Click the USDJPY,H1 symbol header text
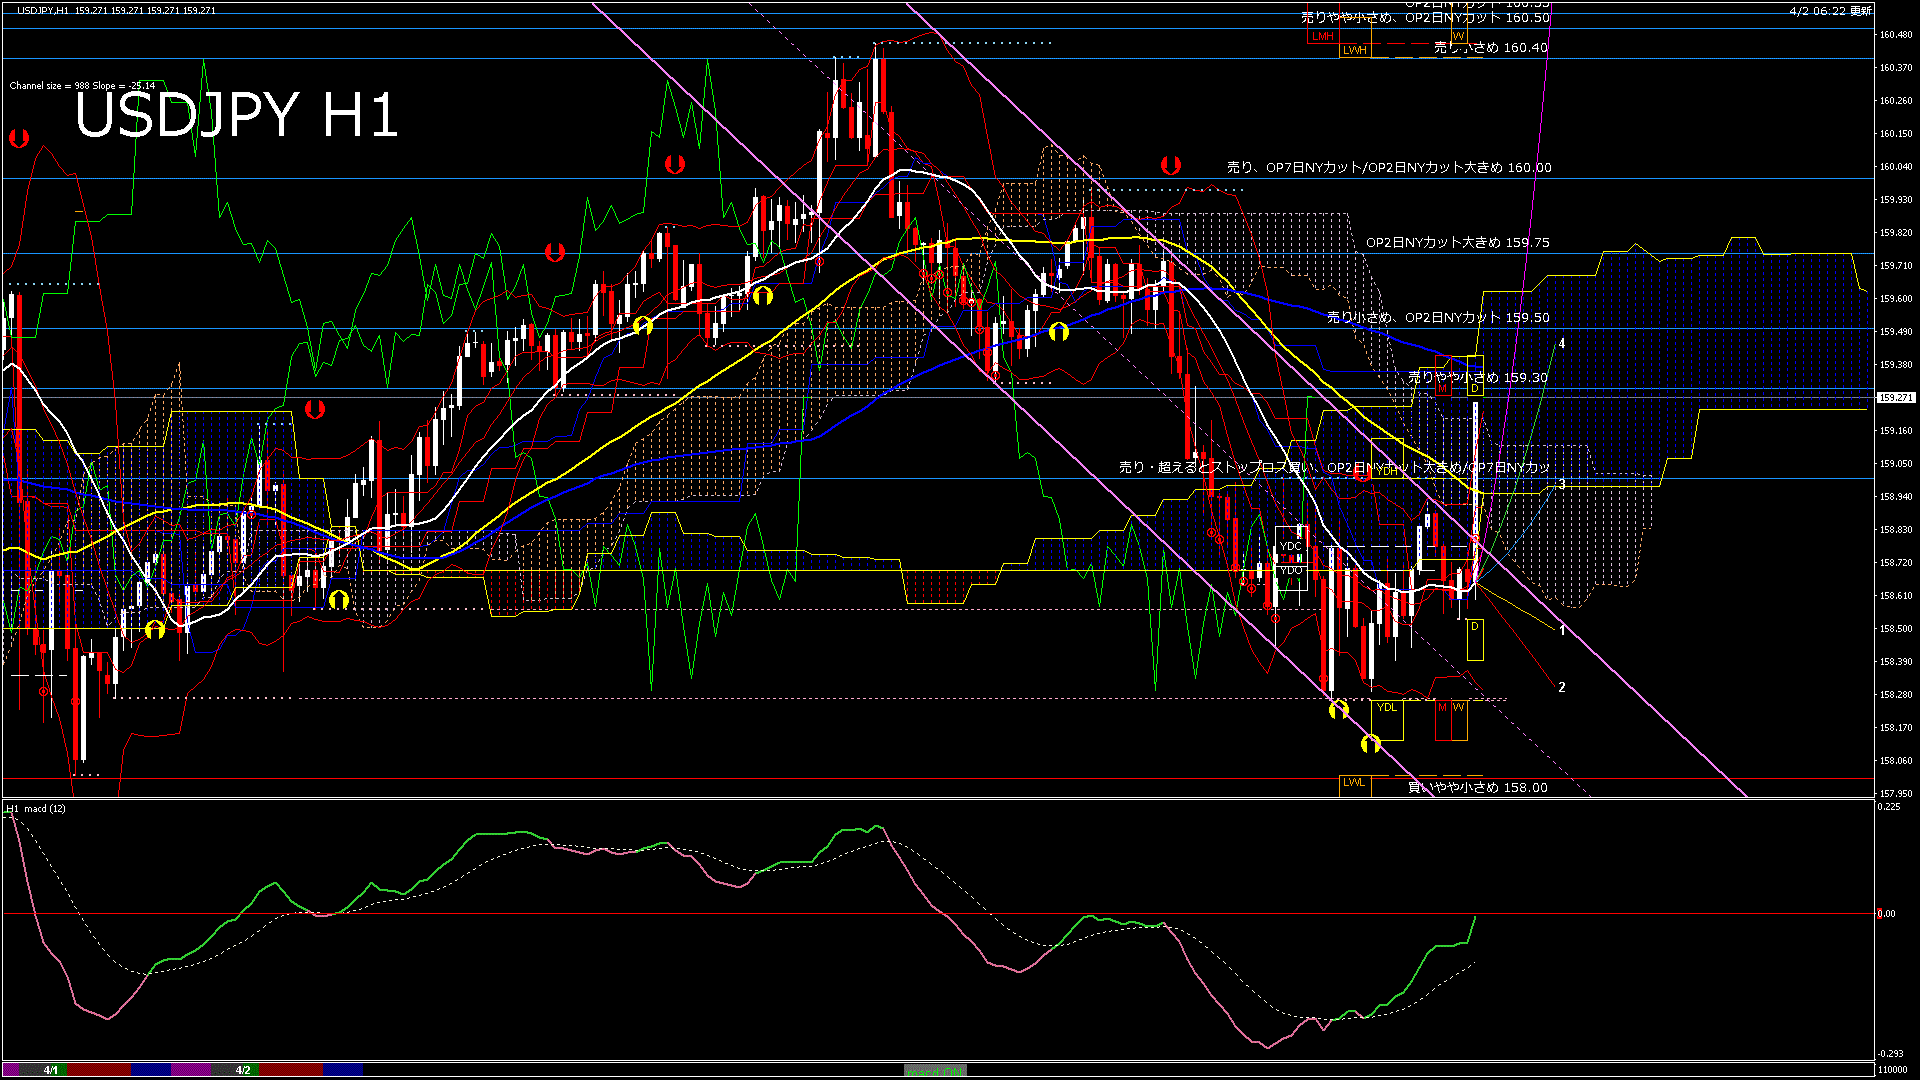Screen dimensions: 1920x1080 pos(44,10)
